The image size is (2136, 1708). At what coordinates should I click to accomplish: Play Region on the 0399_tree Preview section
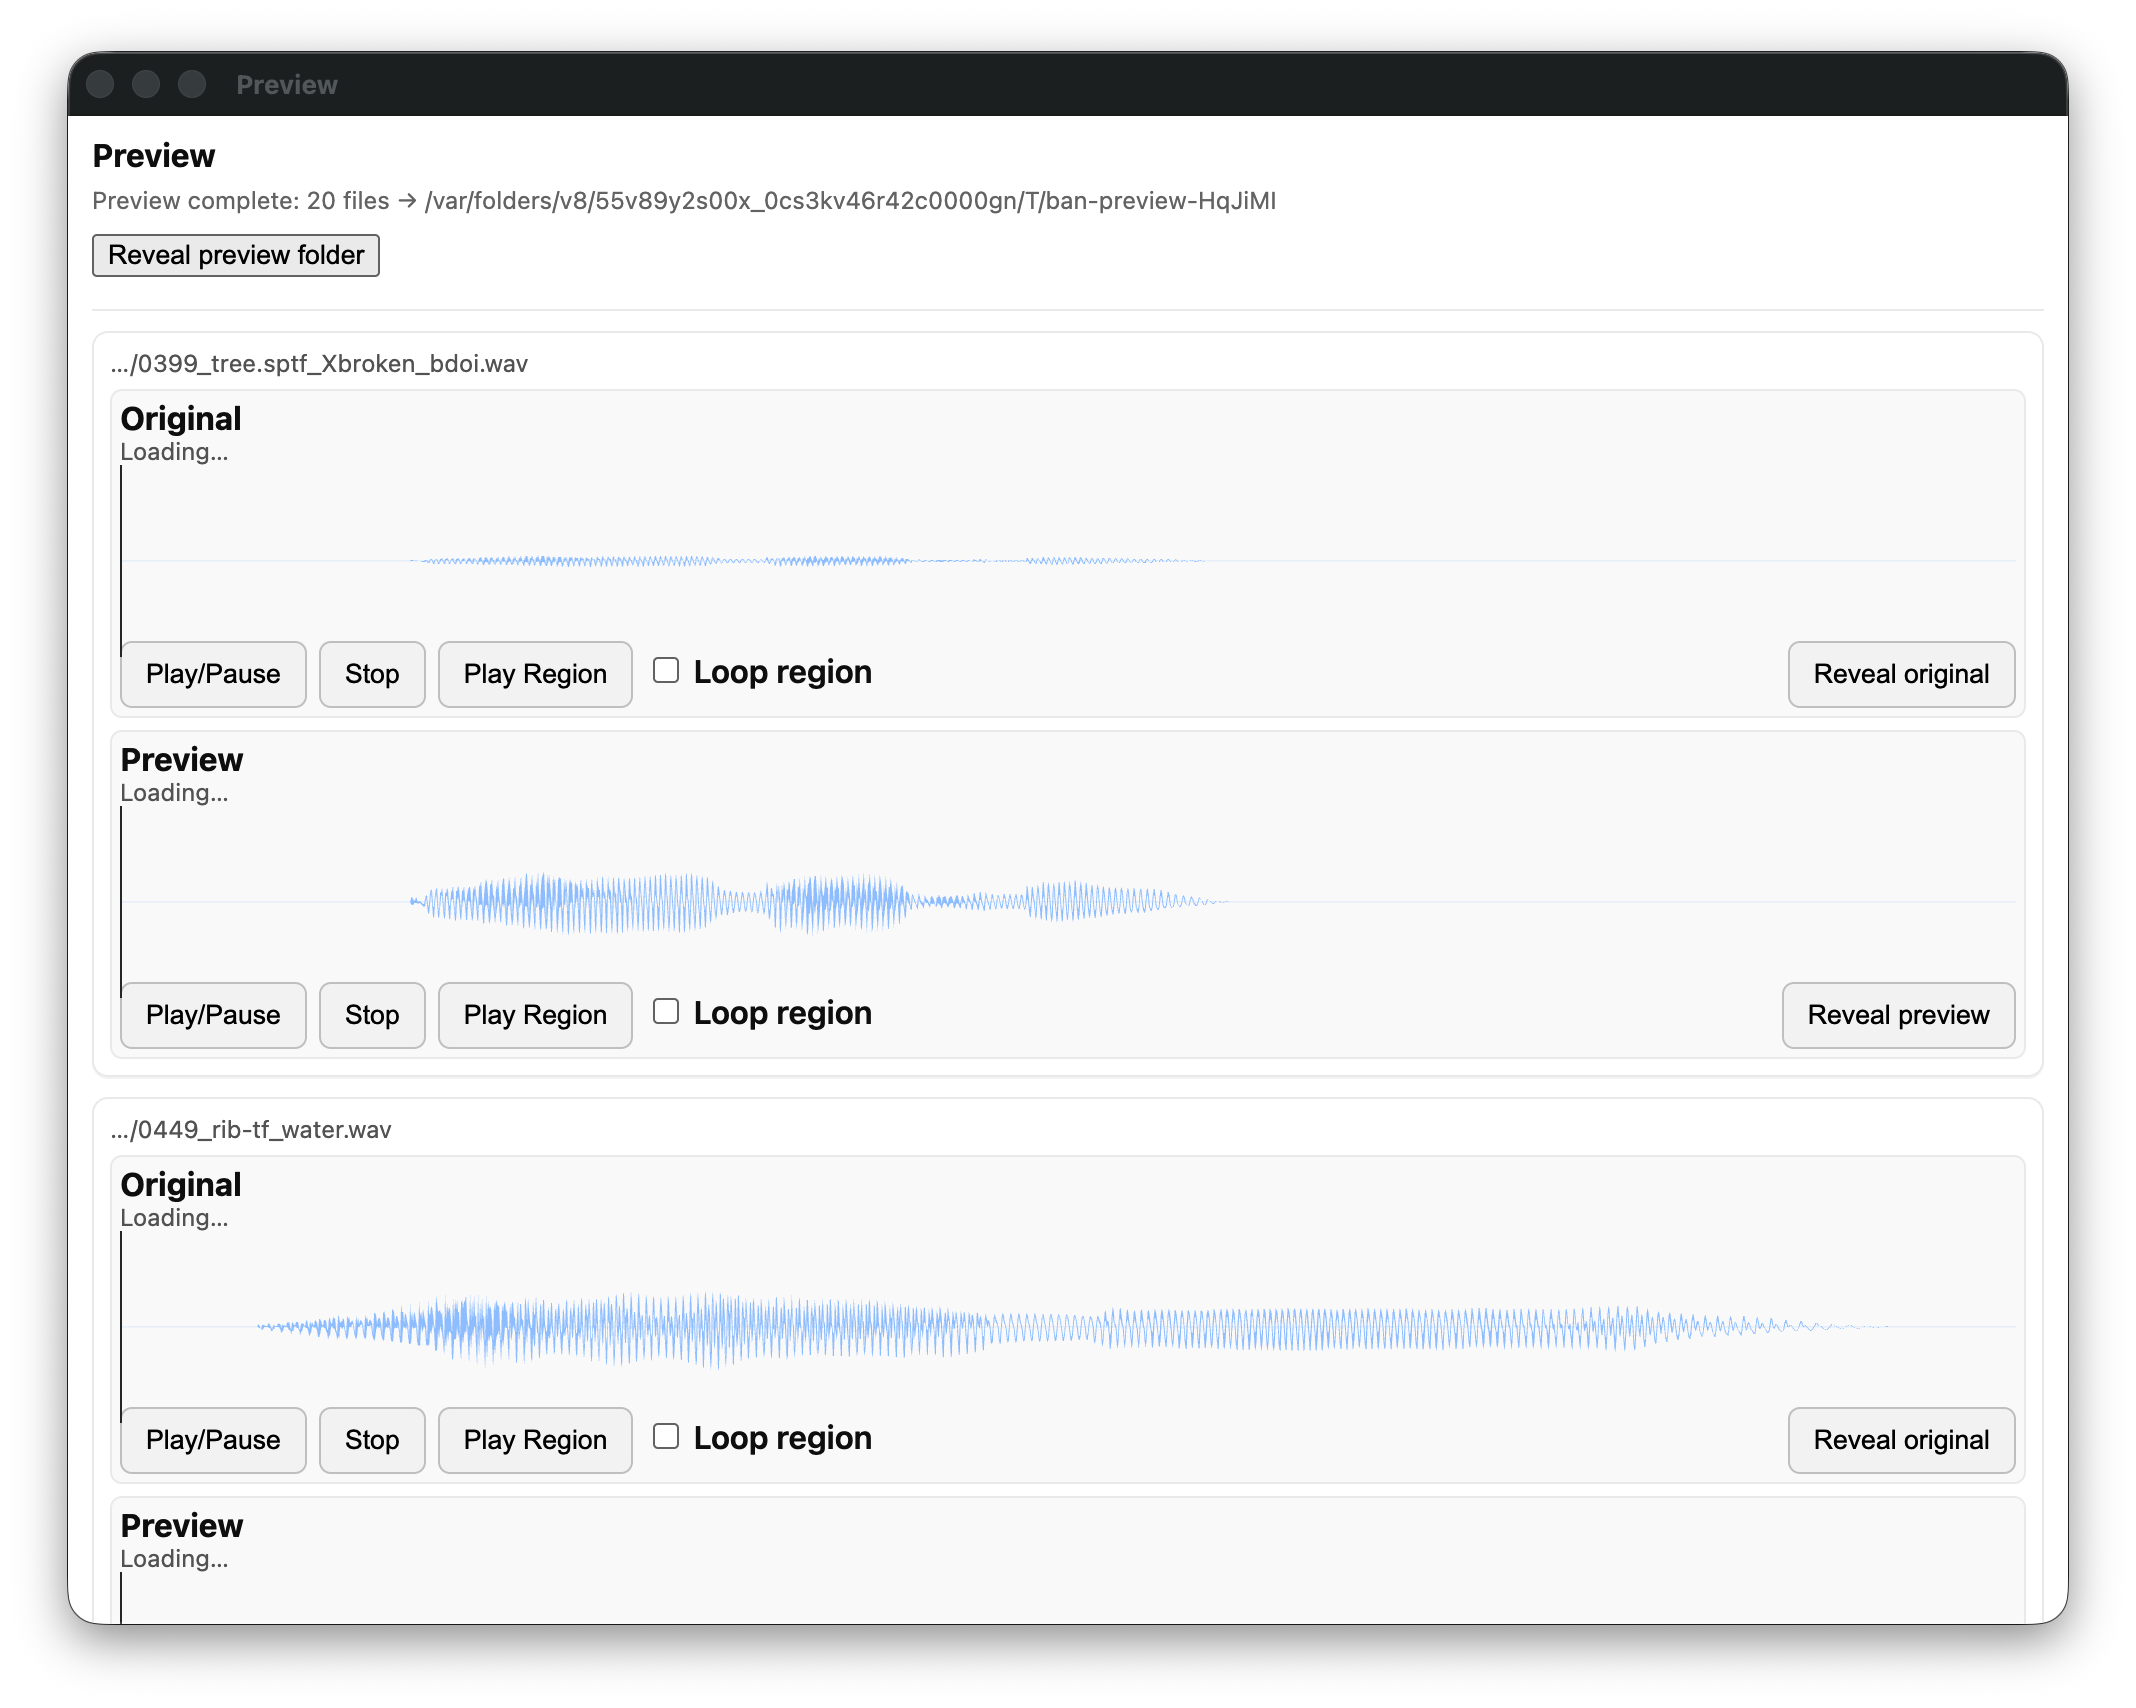pyautogui.click(x=534, y=1015)
